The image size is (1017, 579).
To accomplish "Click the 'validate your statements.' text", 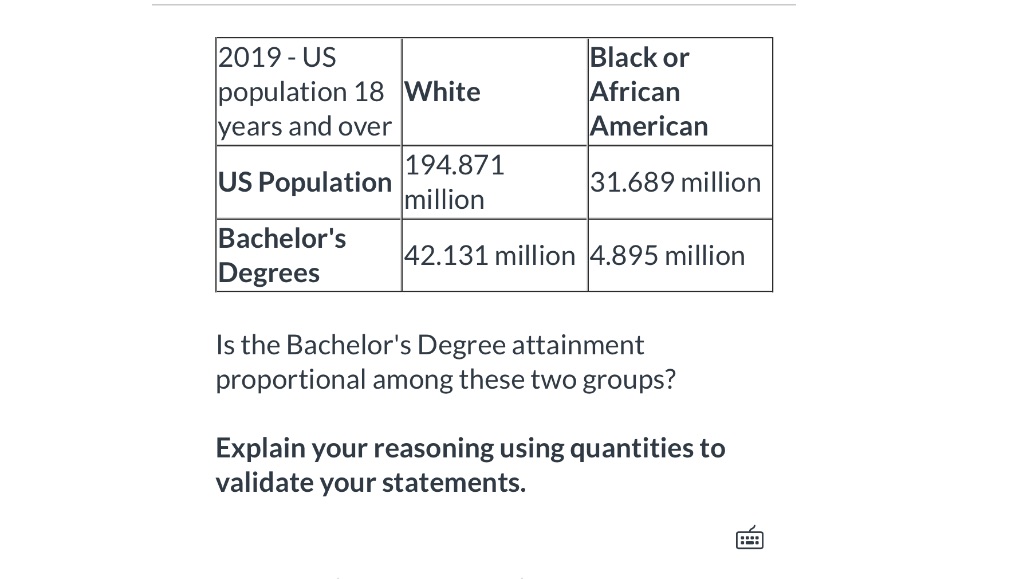I will tap(370, 482).
